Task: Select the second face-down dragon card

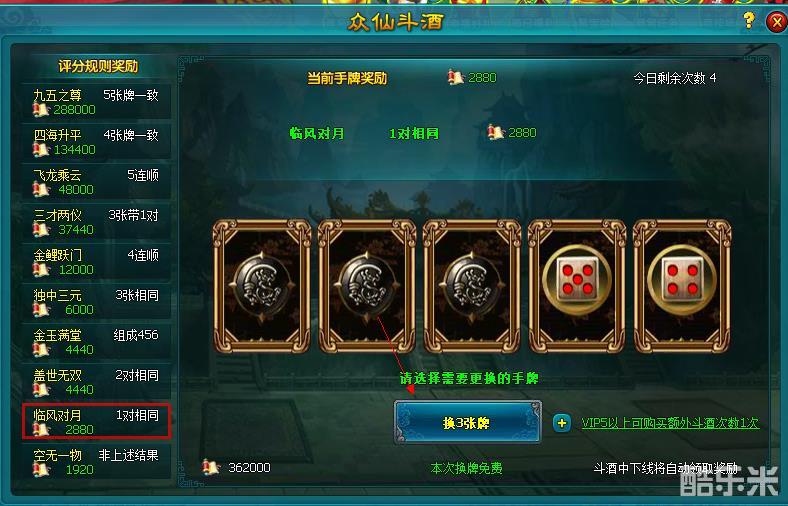Action: (367, 286)
